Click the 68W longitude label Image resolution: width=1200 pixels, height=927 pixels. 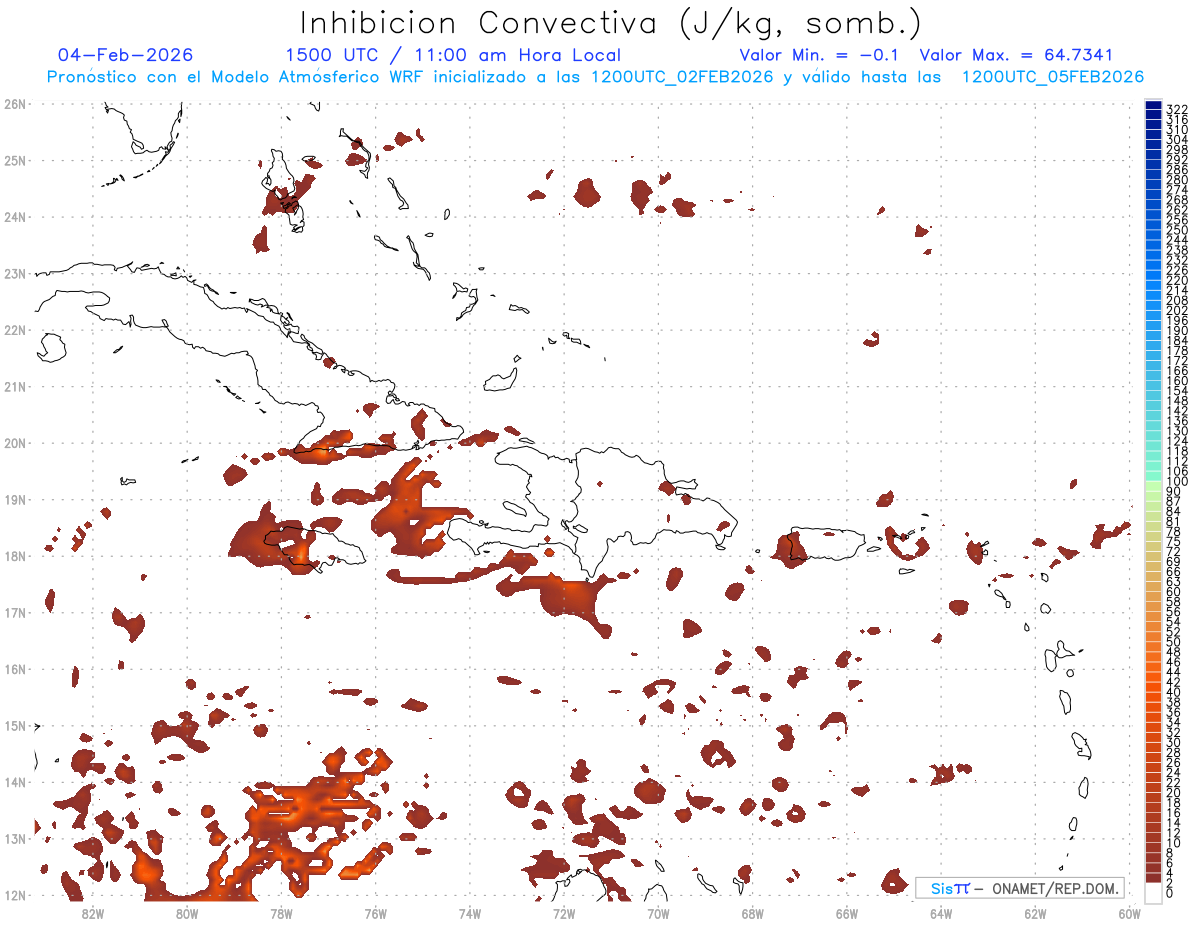(753, 913)
